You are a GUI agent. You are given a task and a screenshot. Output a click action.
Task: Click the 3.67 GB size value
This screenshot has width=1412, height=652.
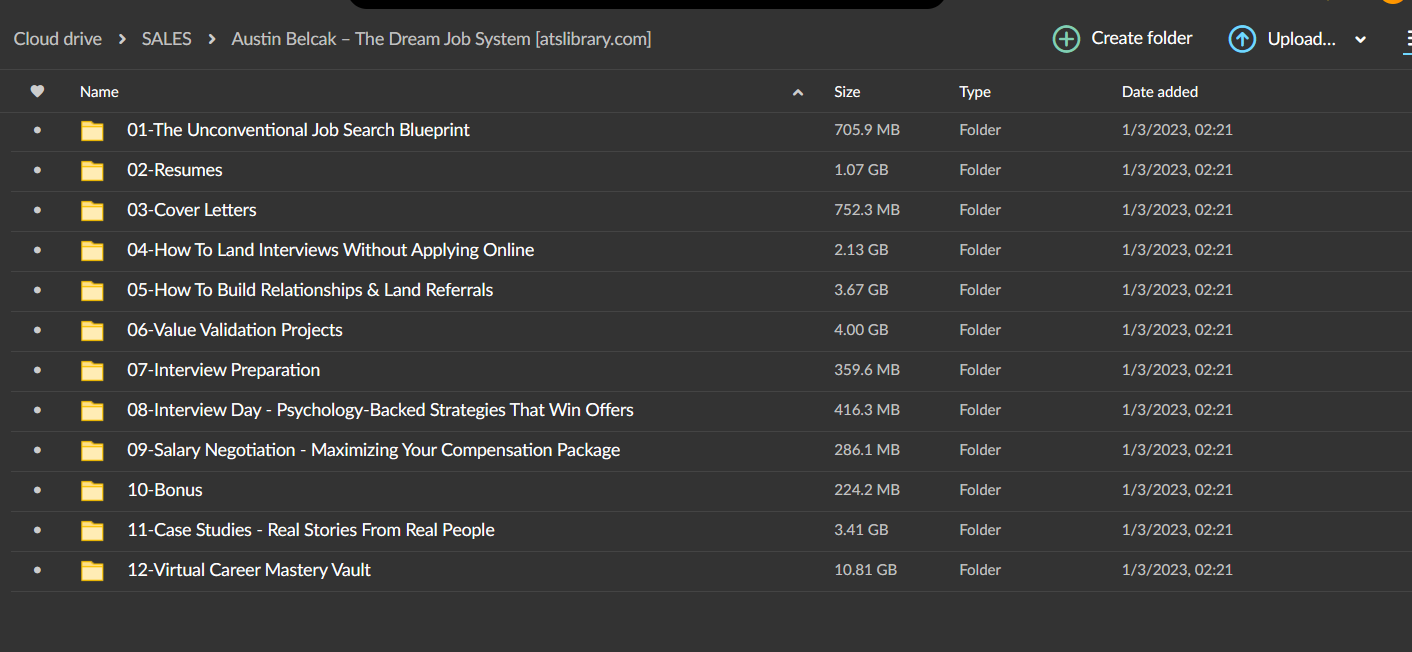click(861, 290)
